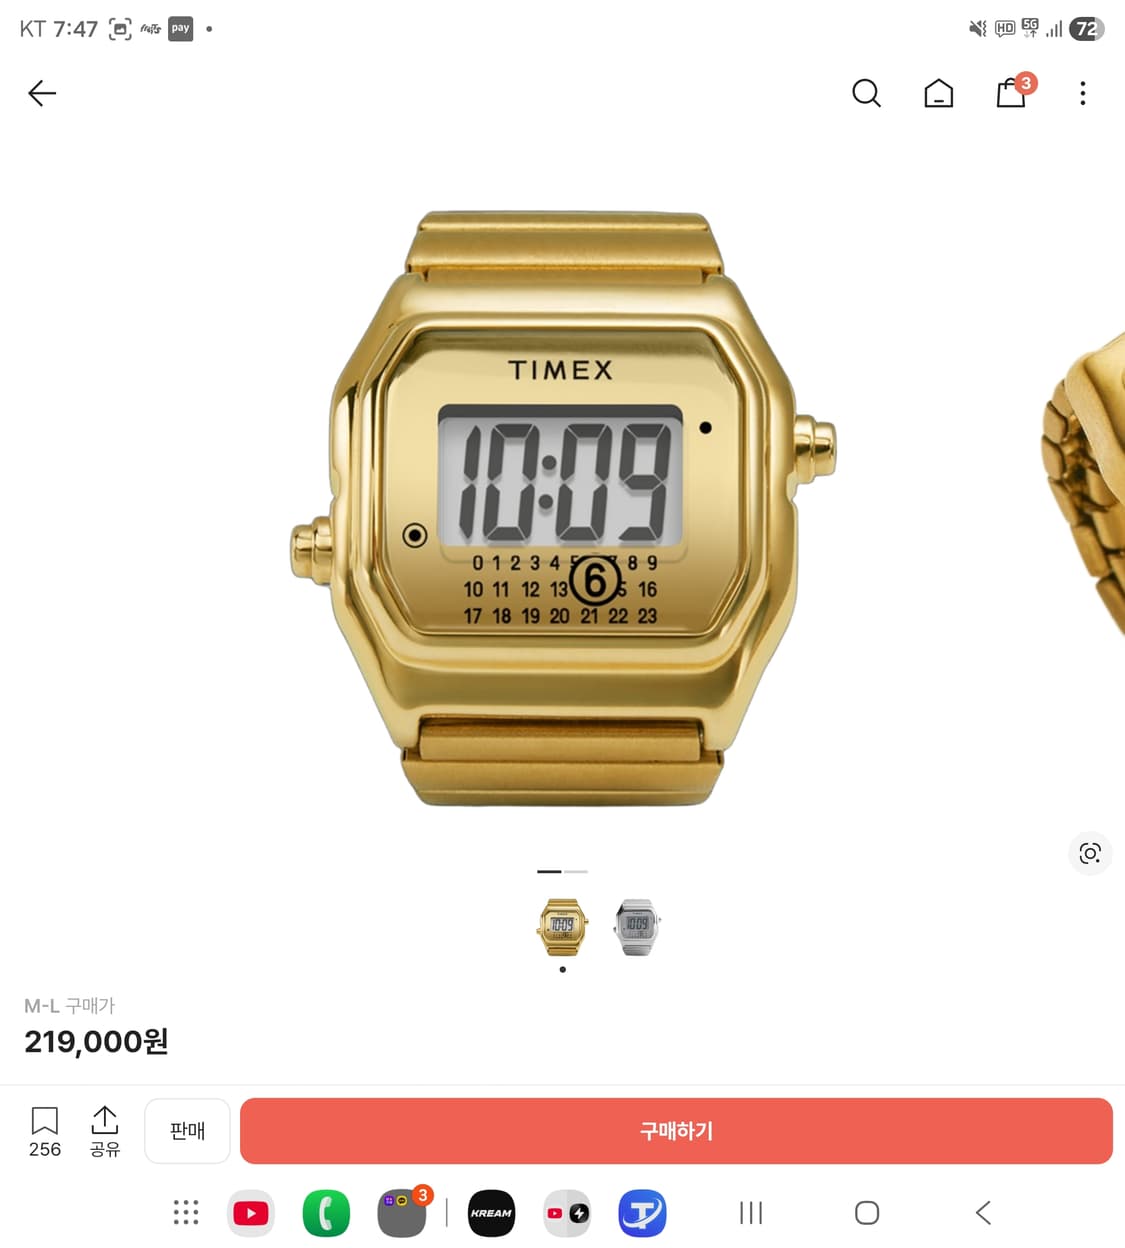Screen dimensions: 1125x1248
Task: Tap the home icon in the header
Action: click(x=938, y=93)
